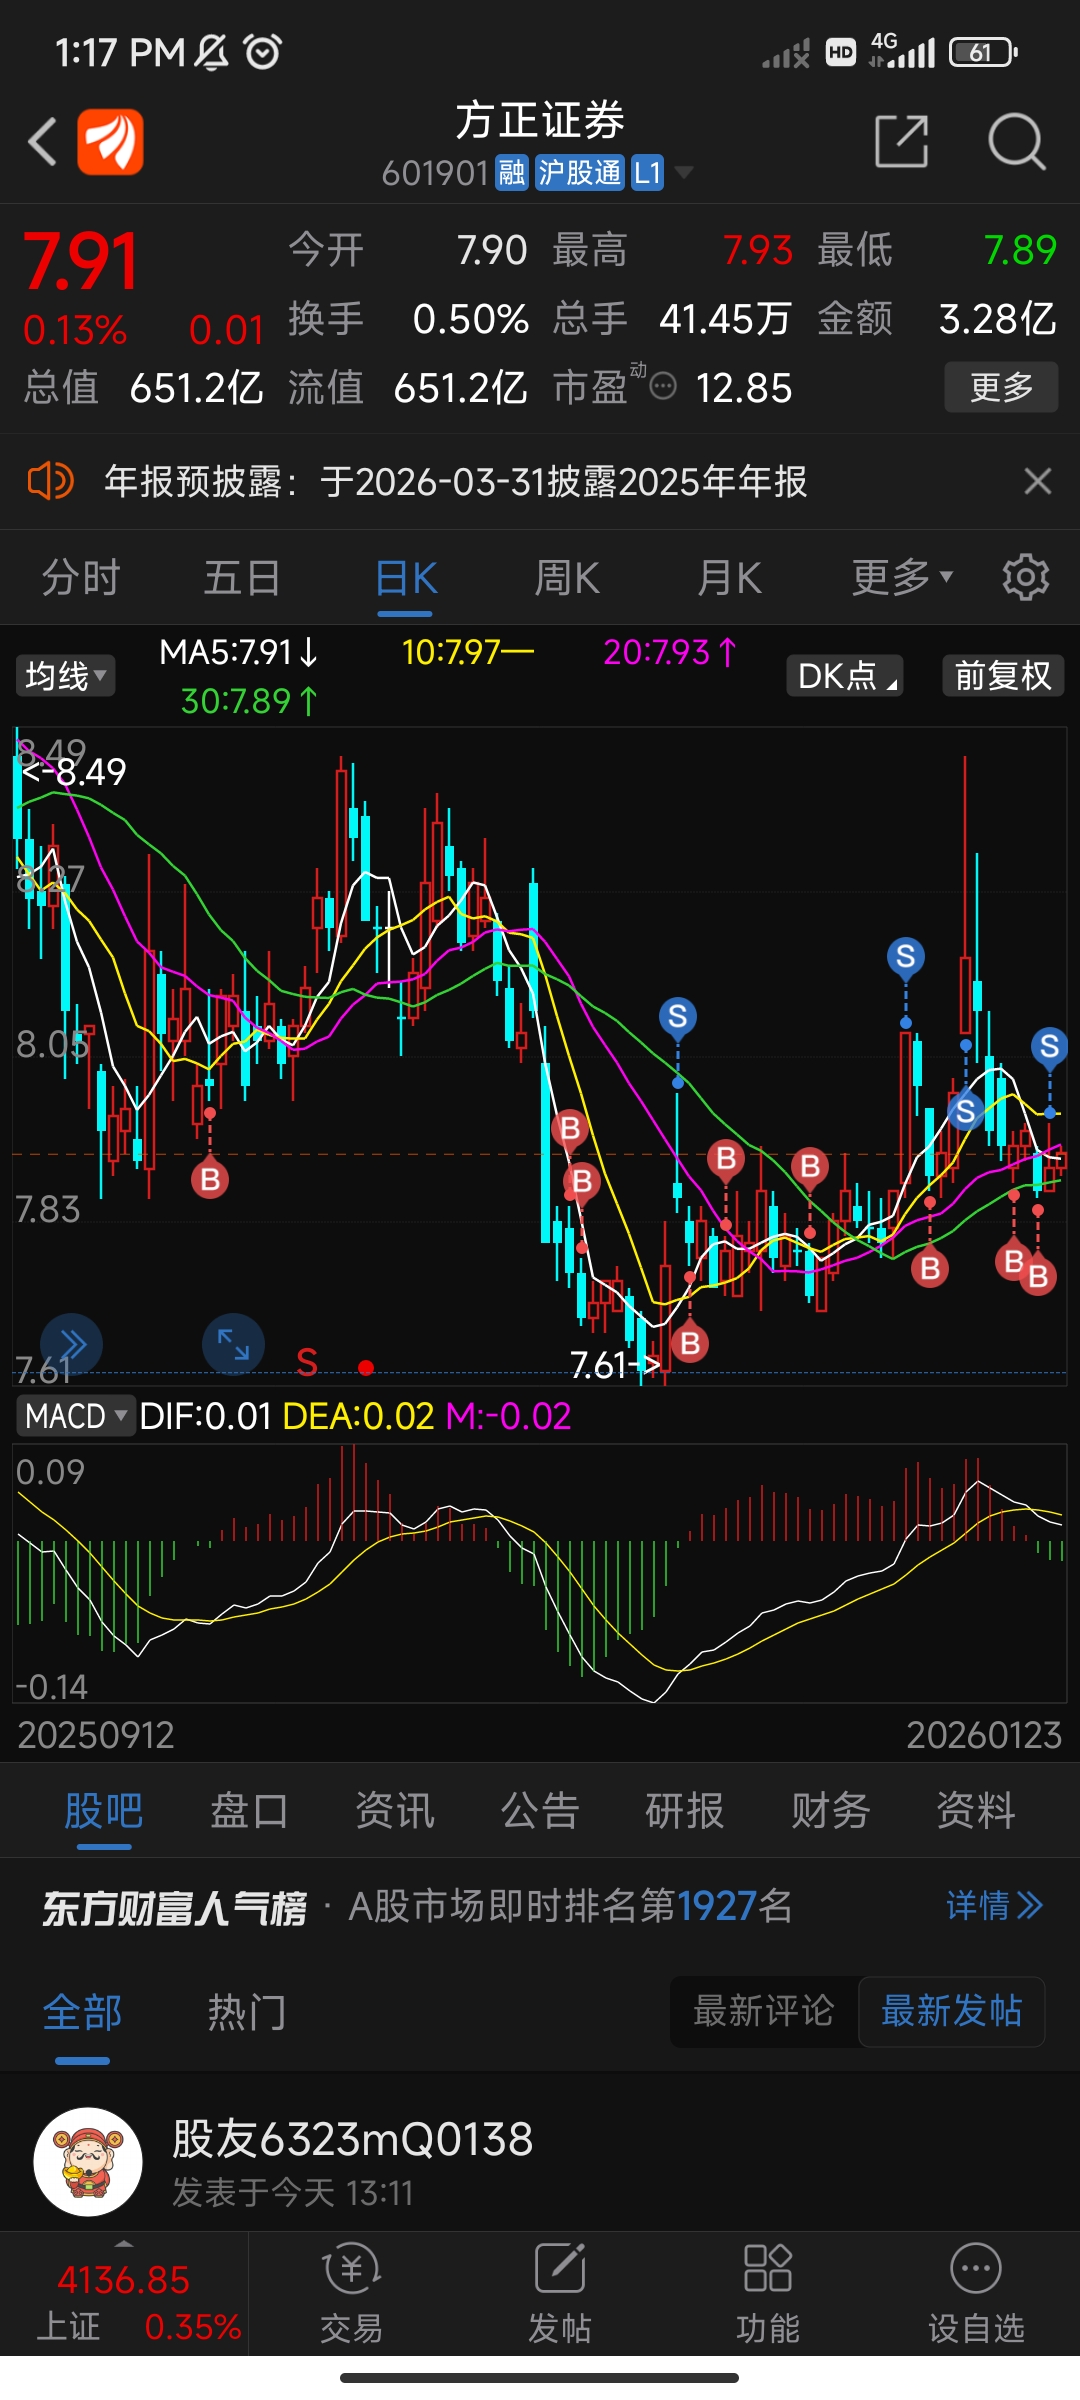The image size is (1080, 2400).
Task: Toggle sort to 最新发帖
Action: 952,2011
